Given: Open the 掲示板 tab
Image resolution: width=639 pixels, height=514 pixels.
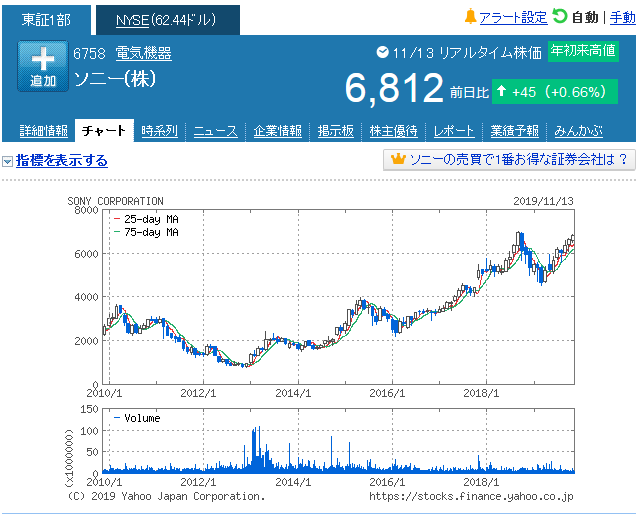Looking at the screenshot, I should (x=336, y=131).
